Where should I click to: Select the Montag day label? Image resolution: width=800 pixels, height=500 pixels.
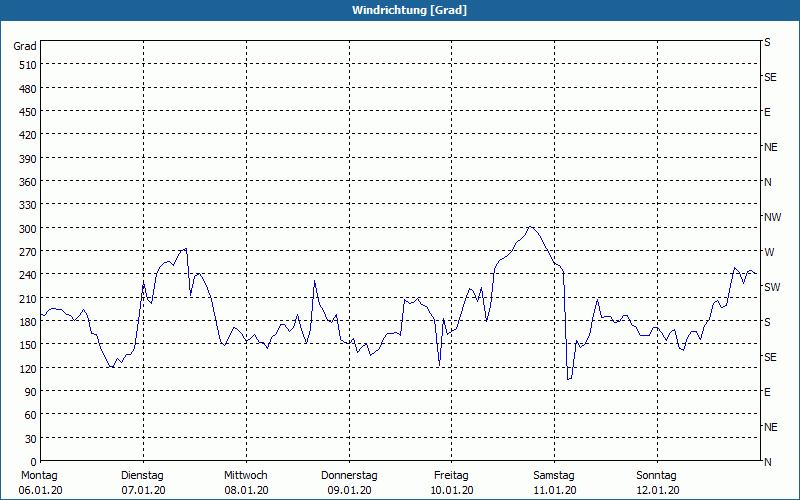(39, 476)
